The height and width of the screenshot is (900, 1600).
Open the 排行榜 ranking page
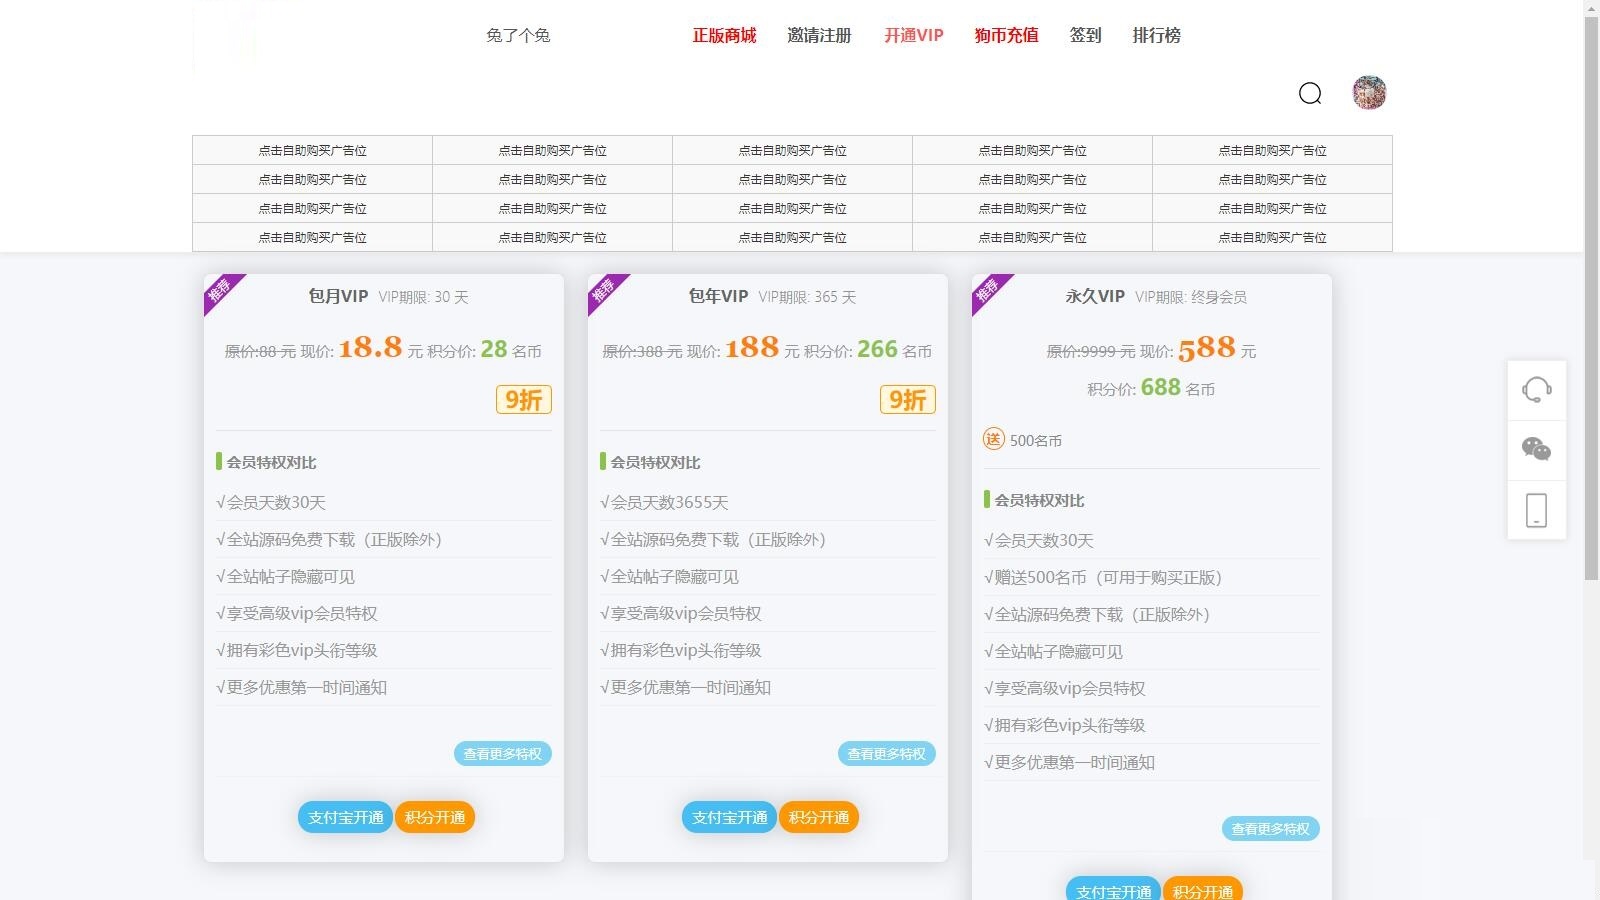click(1156, 36)
